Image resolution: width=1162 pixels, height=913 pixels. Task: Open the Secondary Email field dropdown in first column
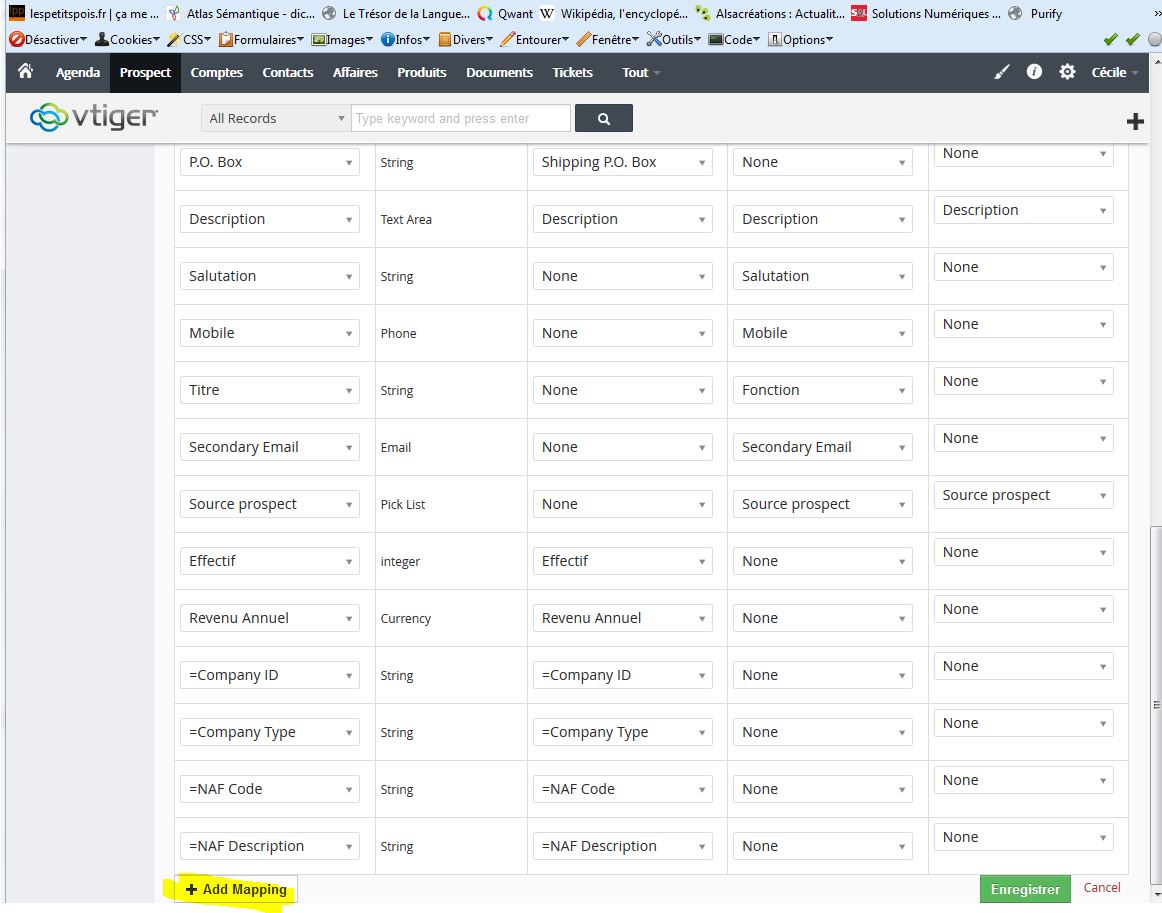pyautogui.click(x=269, y=447)
